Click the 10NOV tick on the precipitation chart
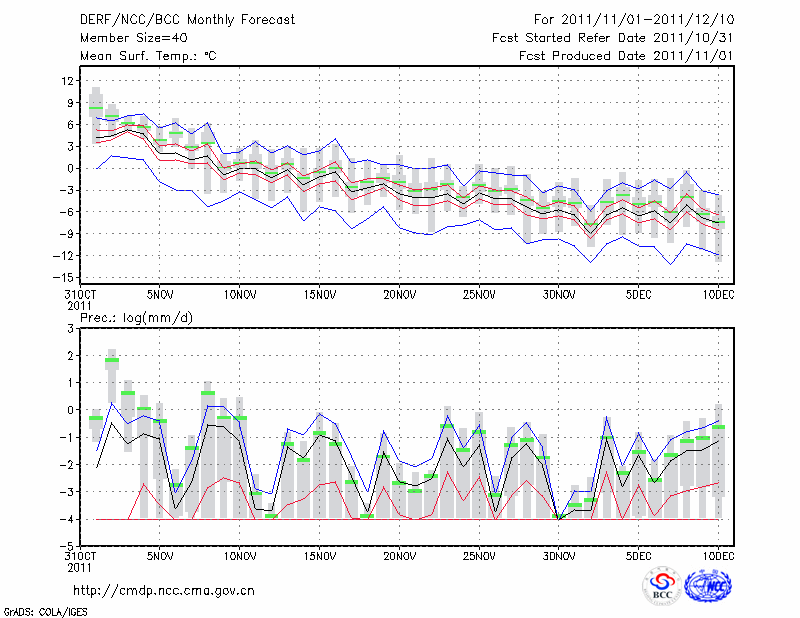Screen dimensions: 800x618 pyautogui.click(x=239, y=556)
